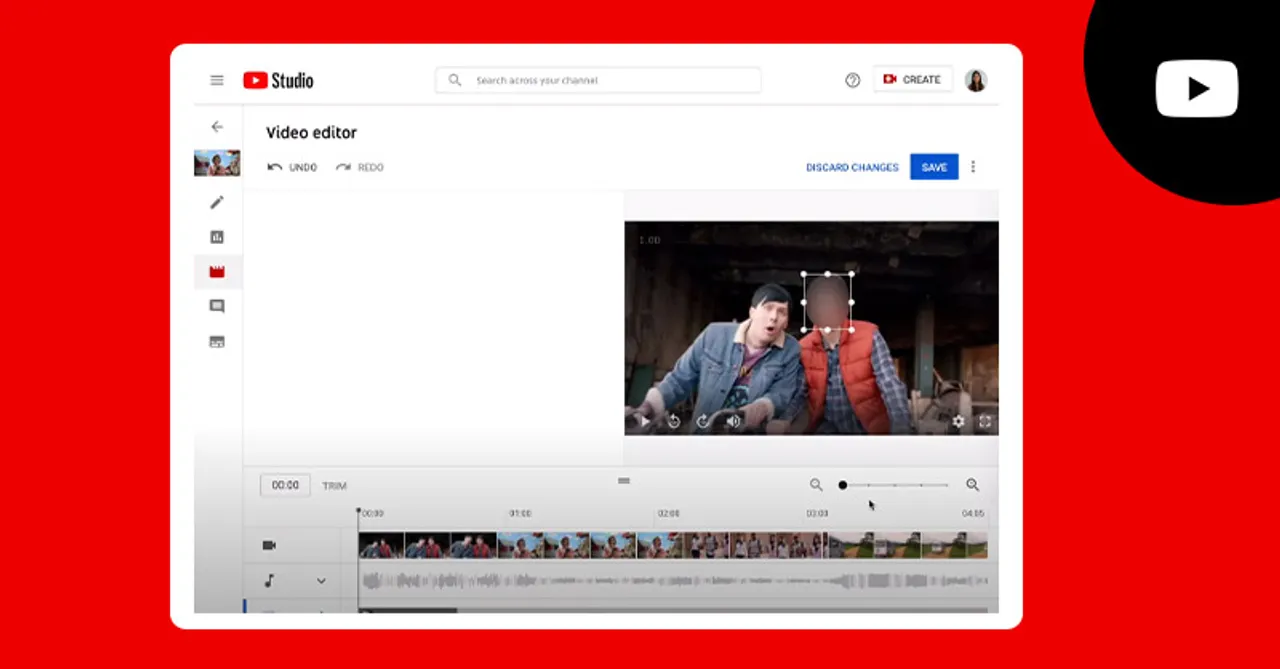
Task: Click the timeline panel drag handle
Action: (624, 481)
